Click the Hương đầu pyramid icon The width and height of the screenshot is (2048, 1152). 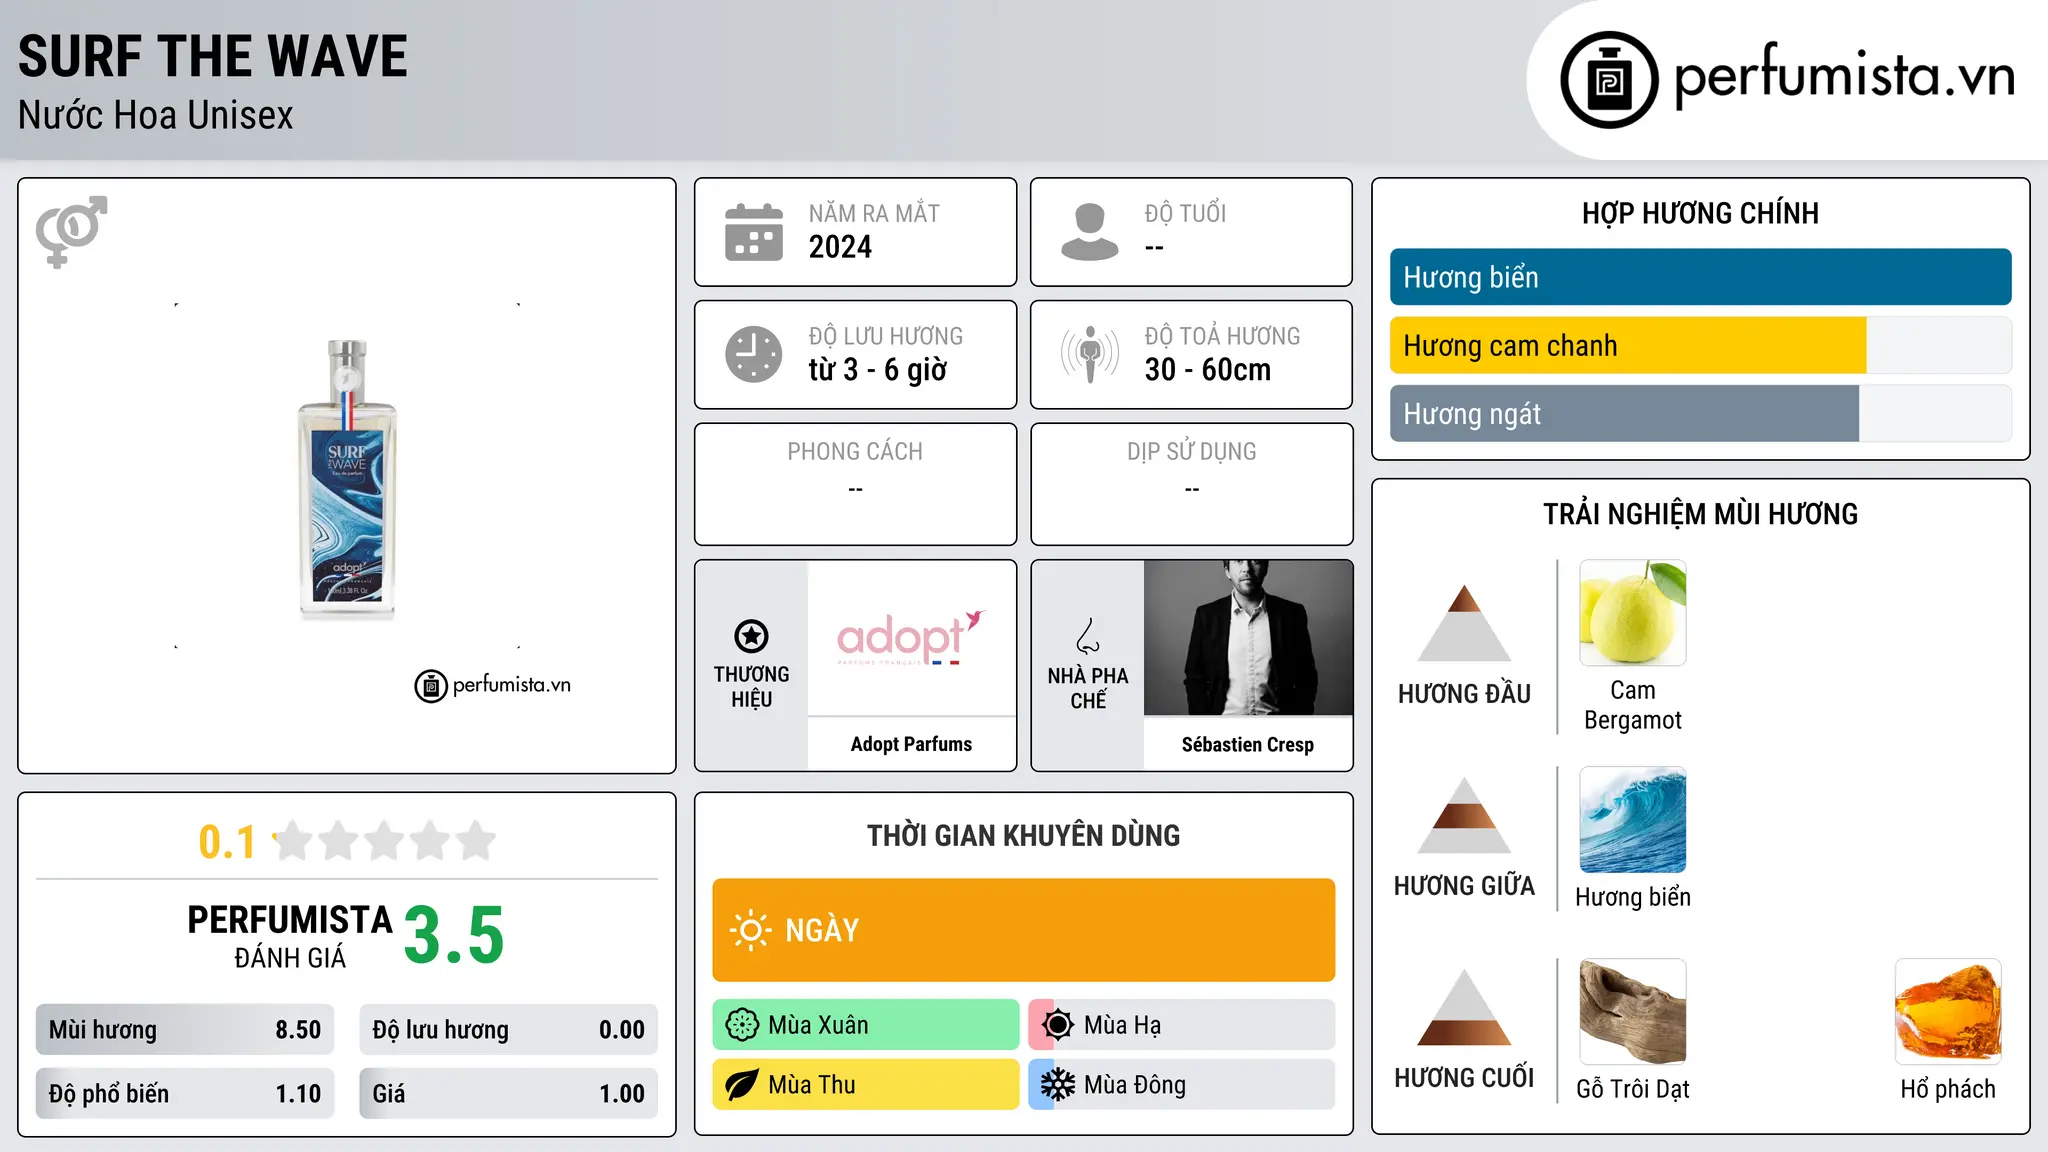pyautogui.click(x=1464, y=623)
